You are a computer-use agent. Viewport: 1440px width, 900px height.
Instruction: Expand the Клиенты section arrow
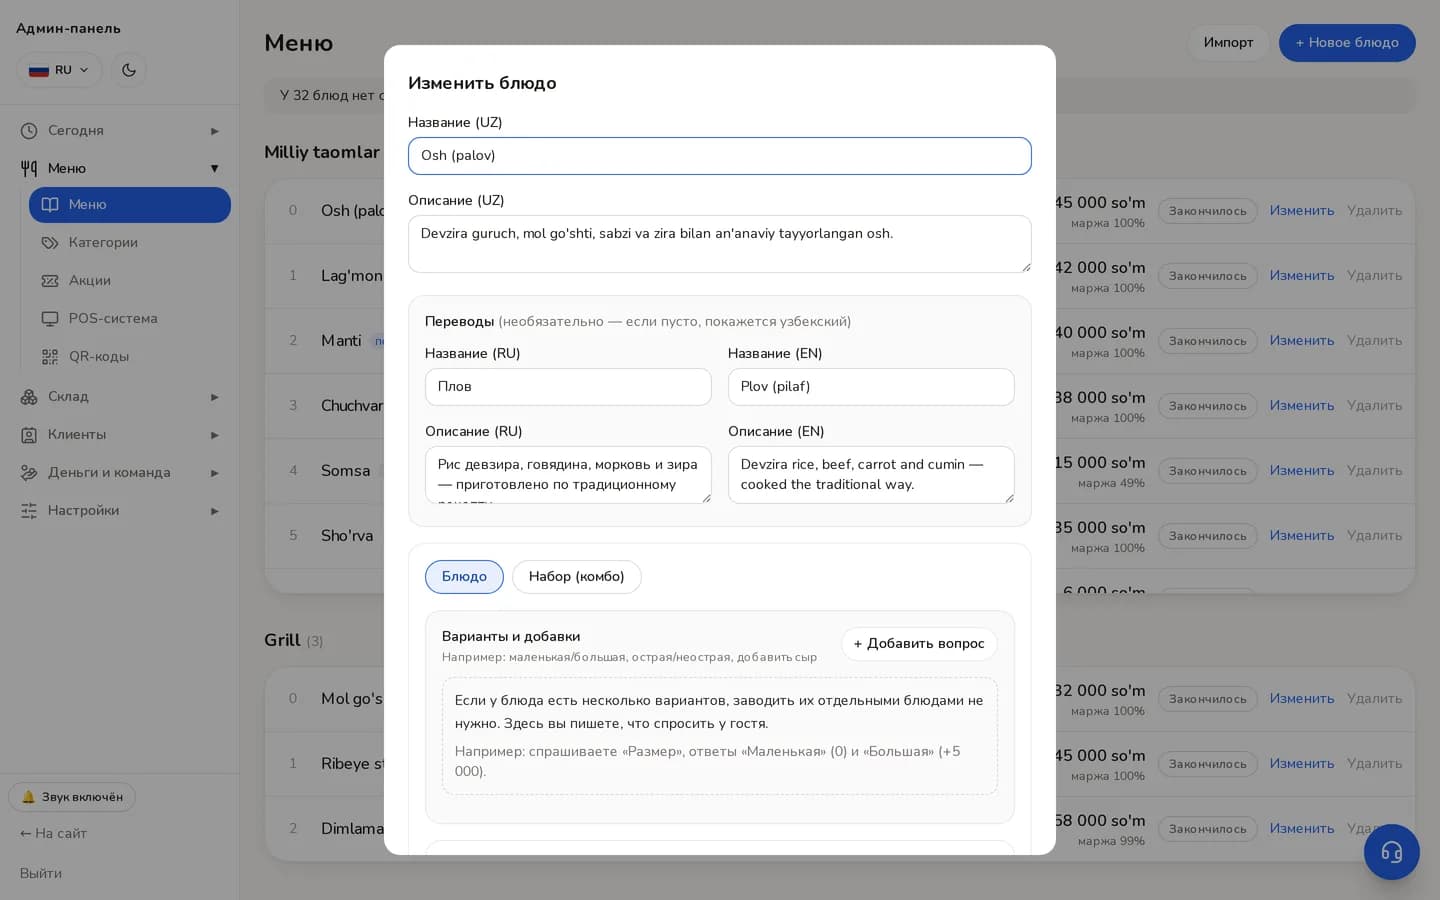coord(214,435)
